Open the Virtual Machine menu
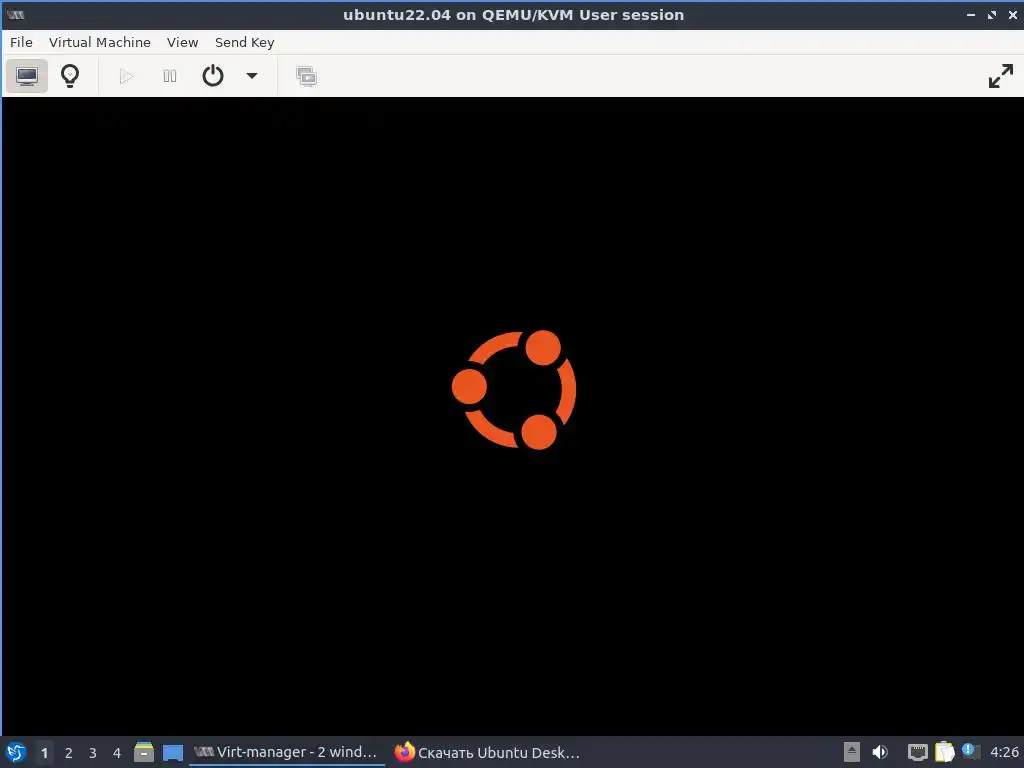 (x=100, y=42)
